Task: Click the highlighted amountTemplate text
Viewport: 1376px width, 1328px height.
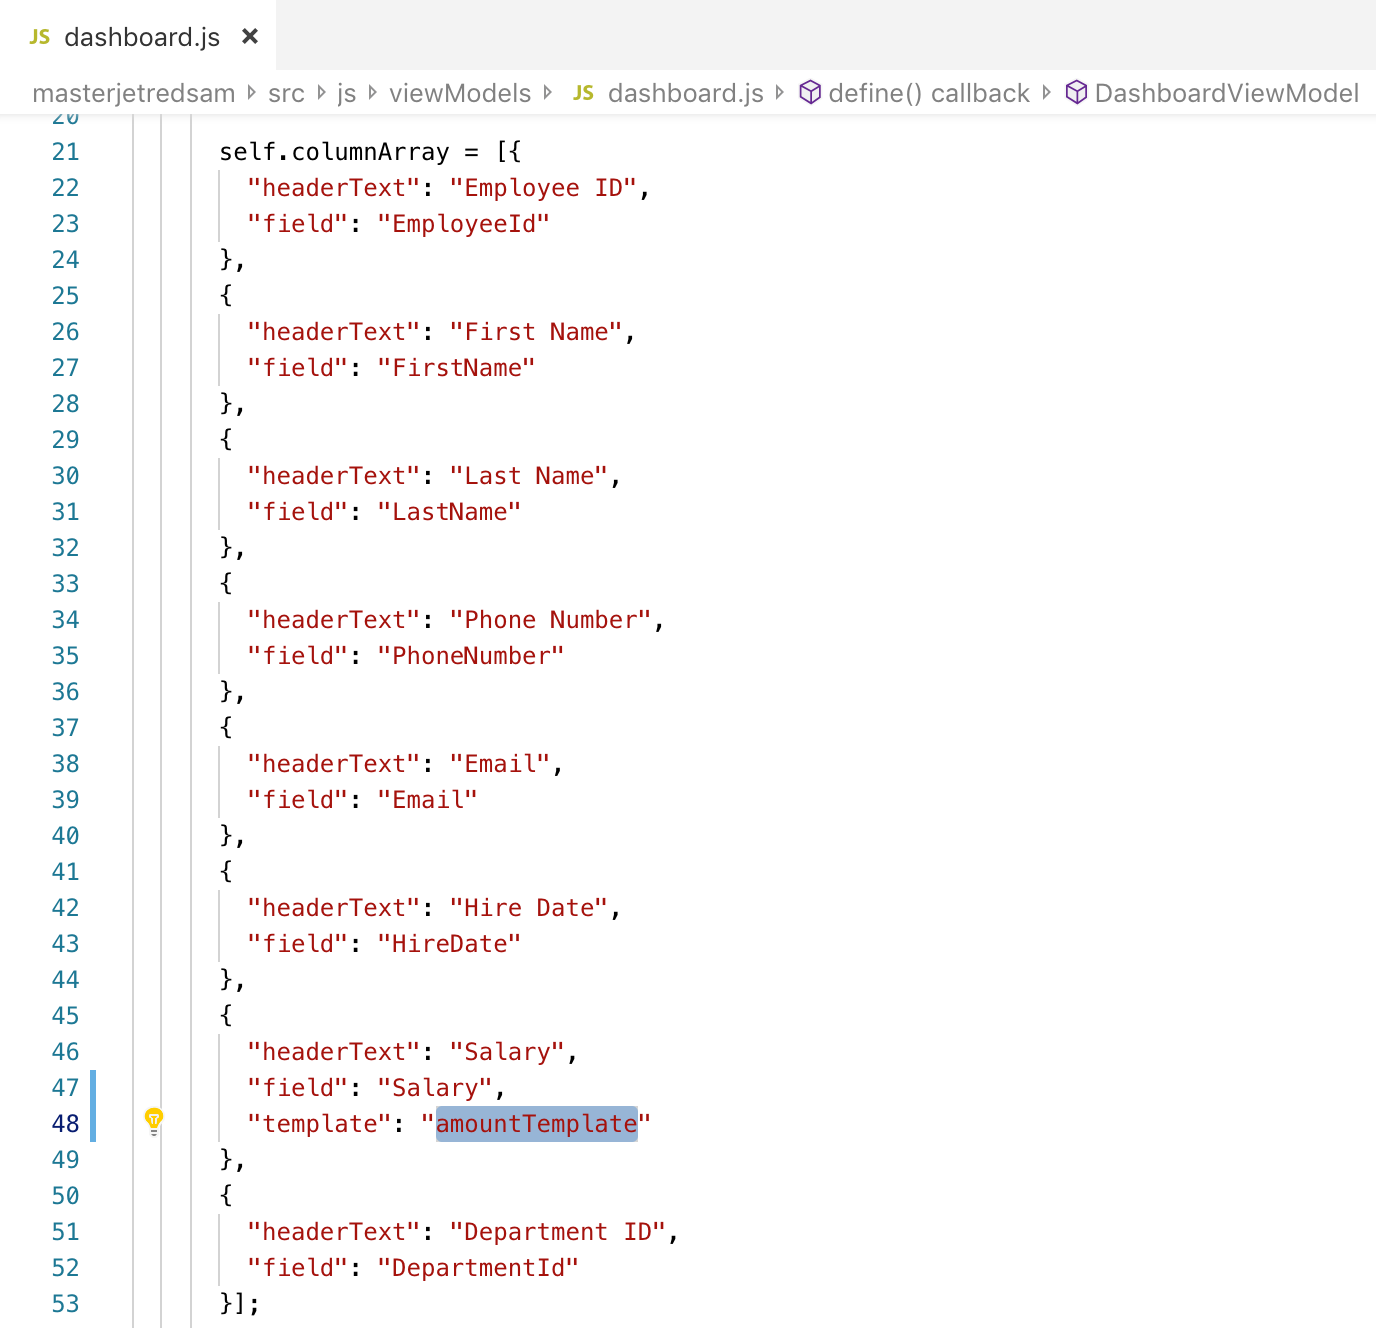Action: pos(537,1123)
